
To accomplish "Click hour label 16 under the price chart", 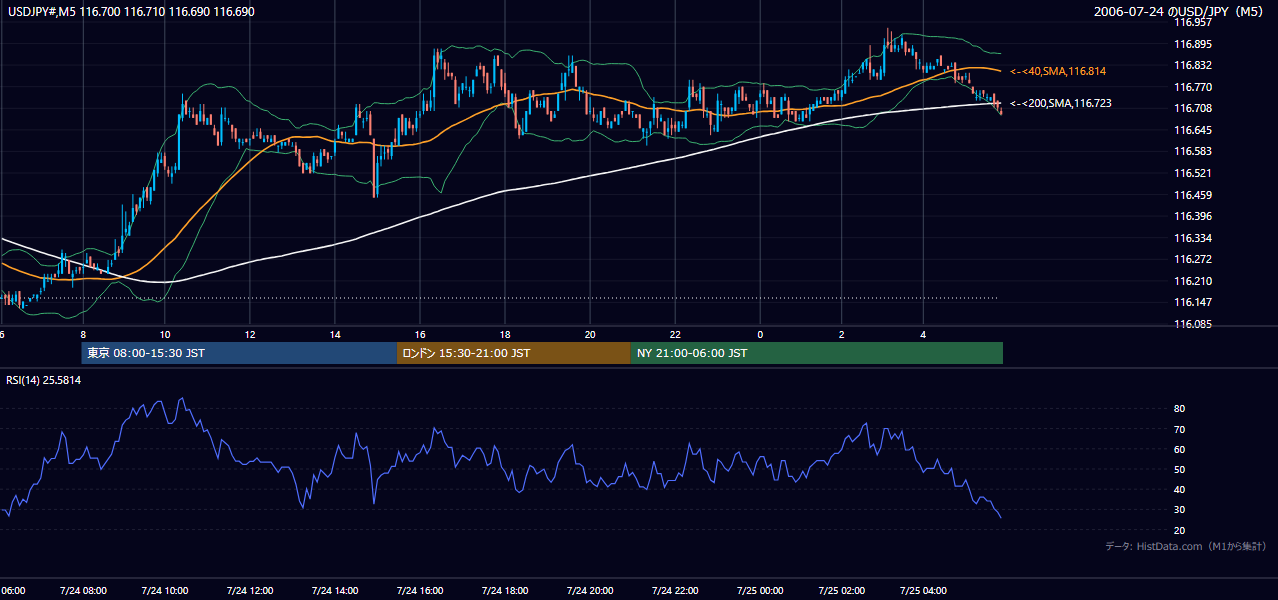I will tap(420, 334).
